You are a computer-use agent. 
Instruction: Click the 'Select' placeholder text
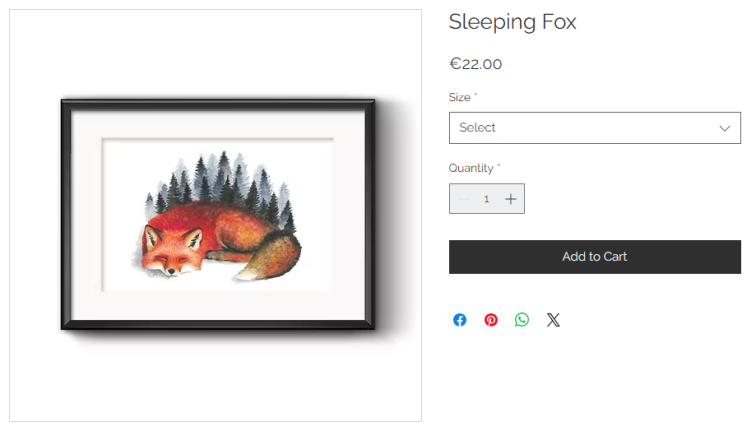coord(477,128)
